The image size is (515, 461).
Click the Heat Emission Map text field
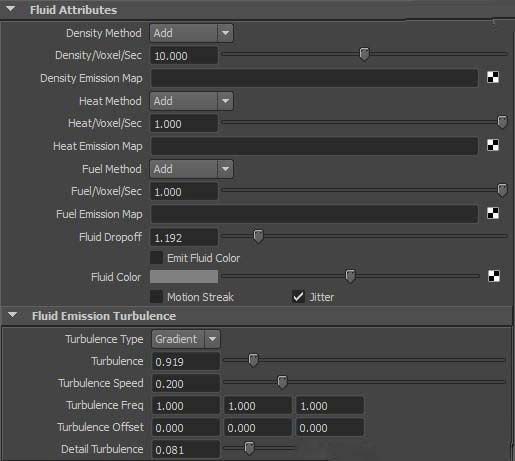(314, 146)
